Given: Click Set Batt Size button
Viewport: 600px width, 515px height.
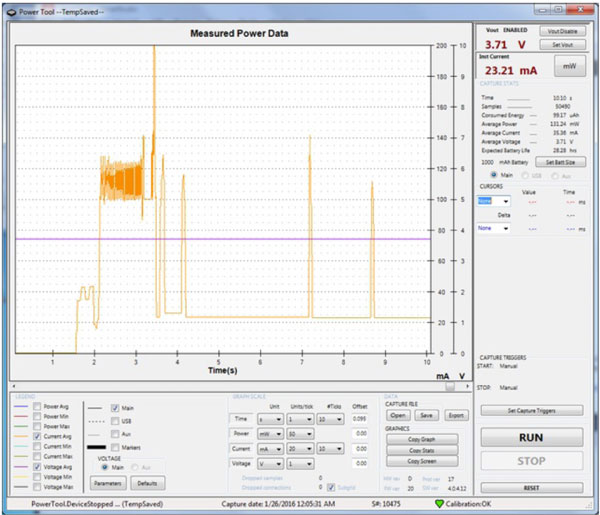Looking at the screenshot, I should pos(560,161).
